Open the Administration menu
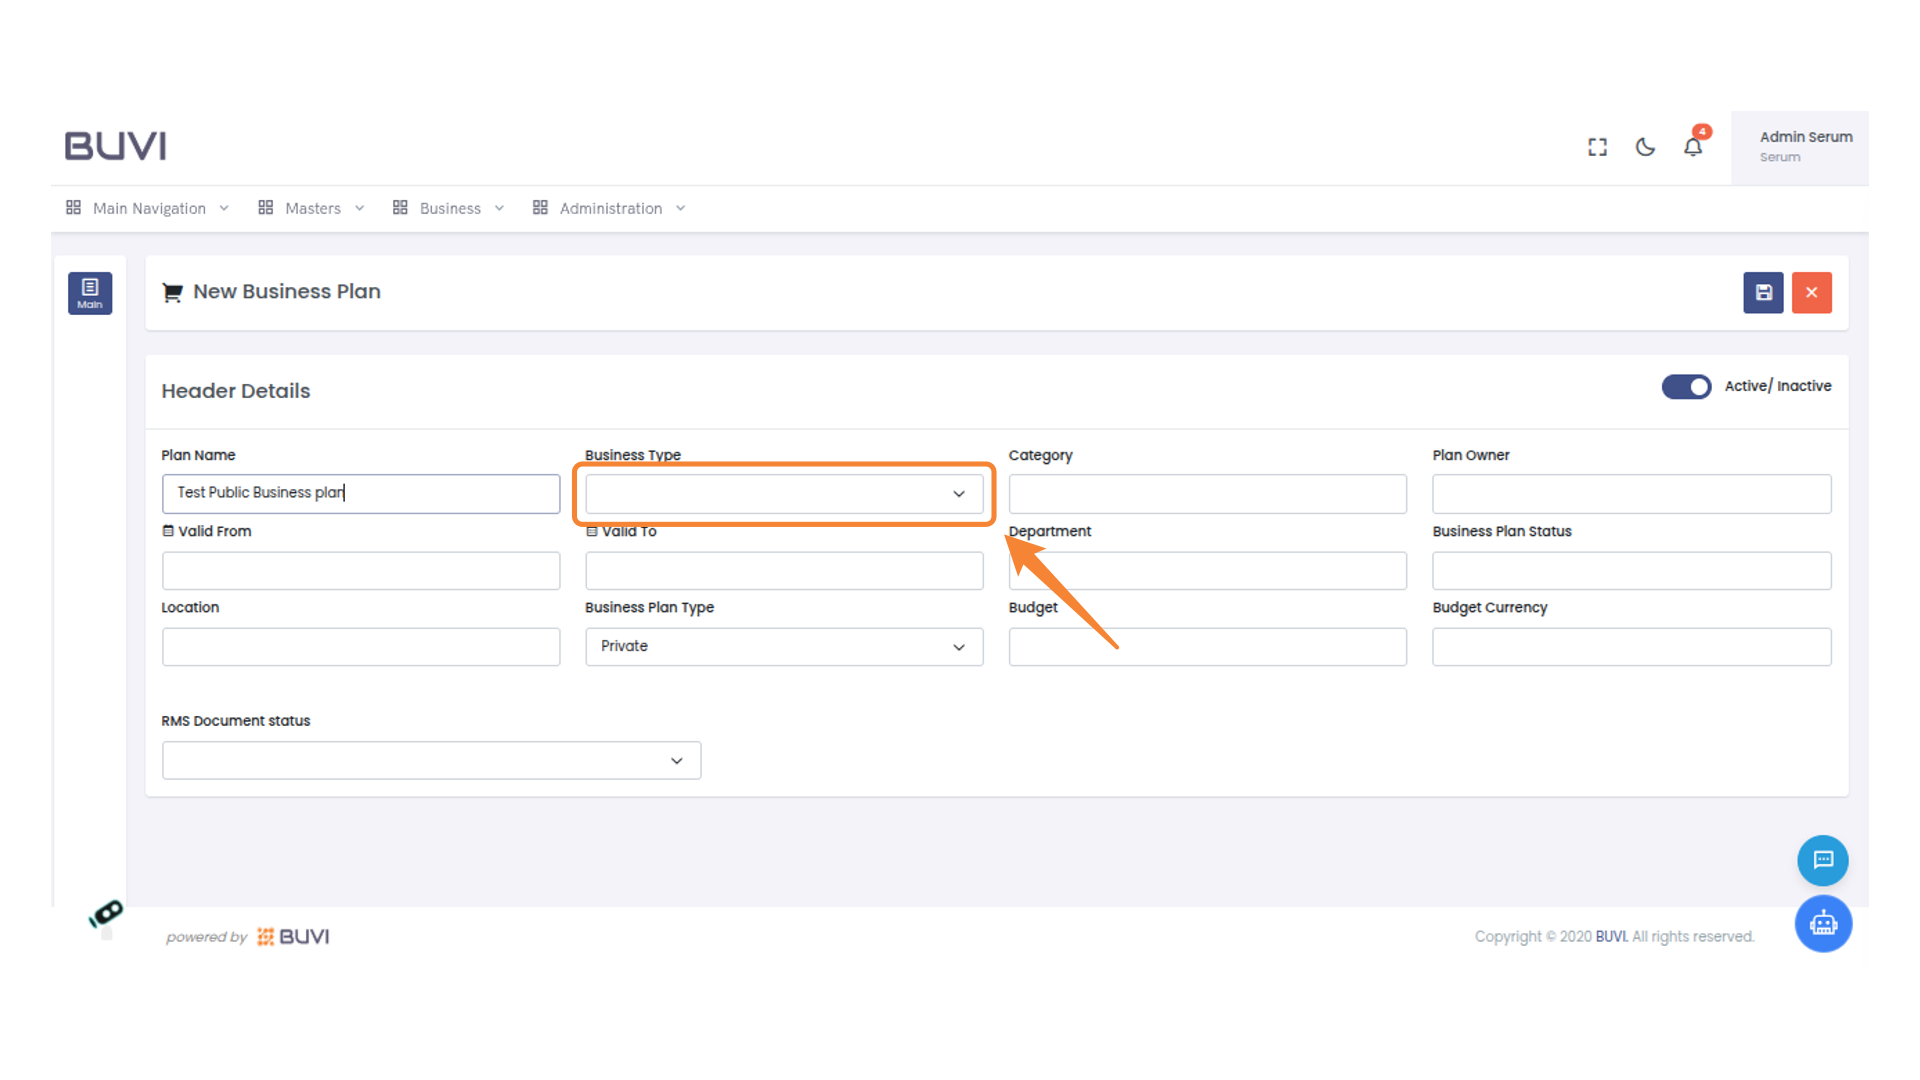Image resolution: width=1920 pixels, height=1080 pixels. coord(609,208)
